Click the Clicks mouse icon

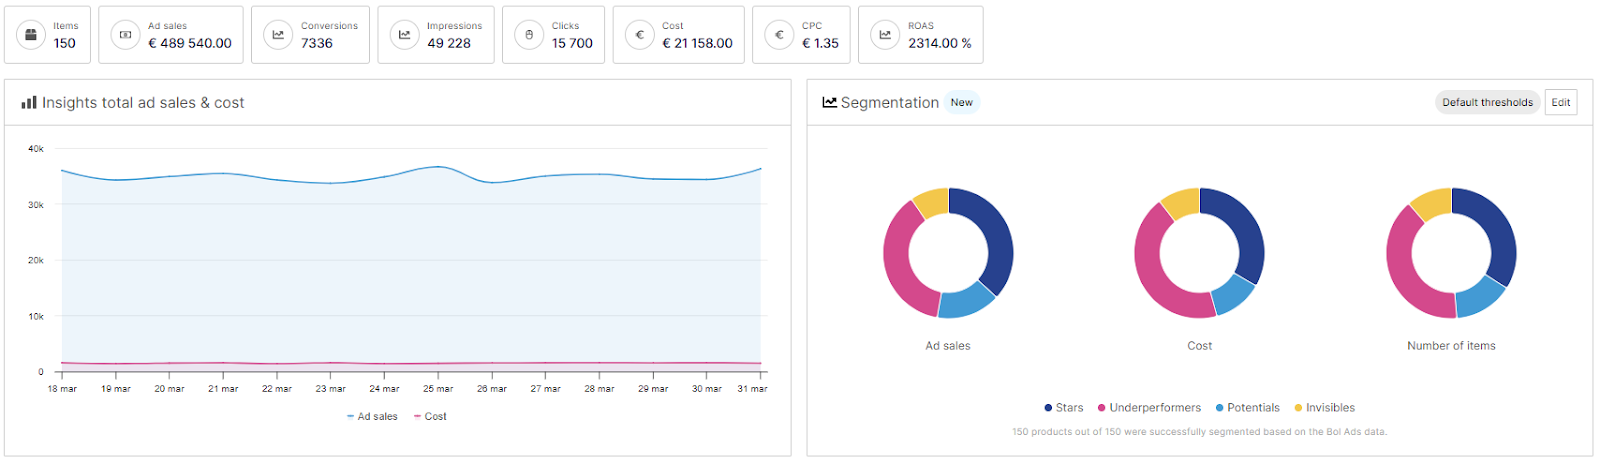pos(529,35)
